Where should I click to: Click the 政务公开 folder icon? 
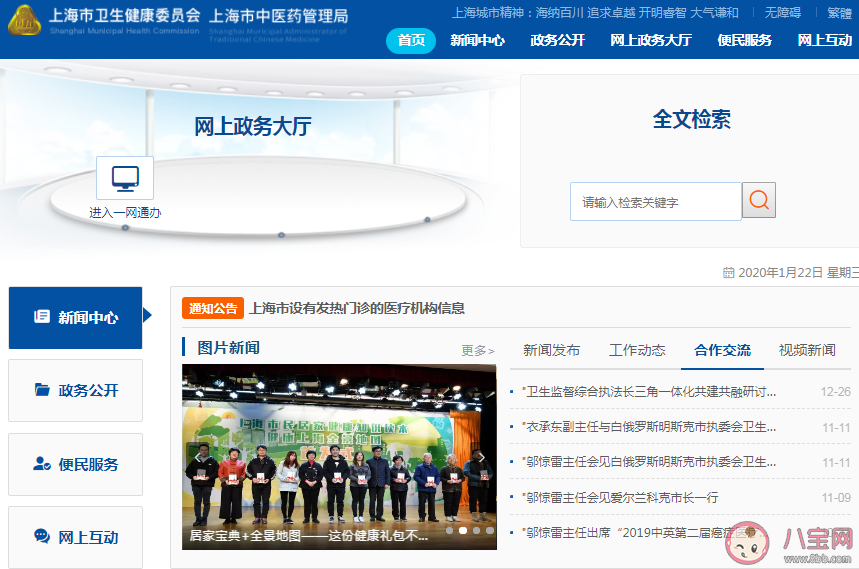coord(42,390)
